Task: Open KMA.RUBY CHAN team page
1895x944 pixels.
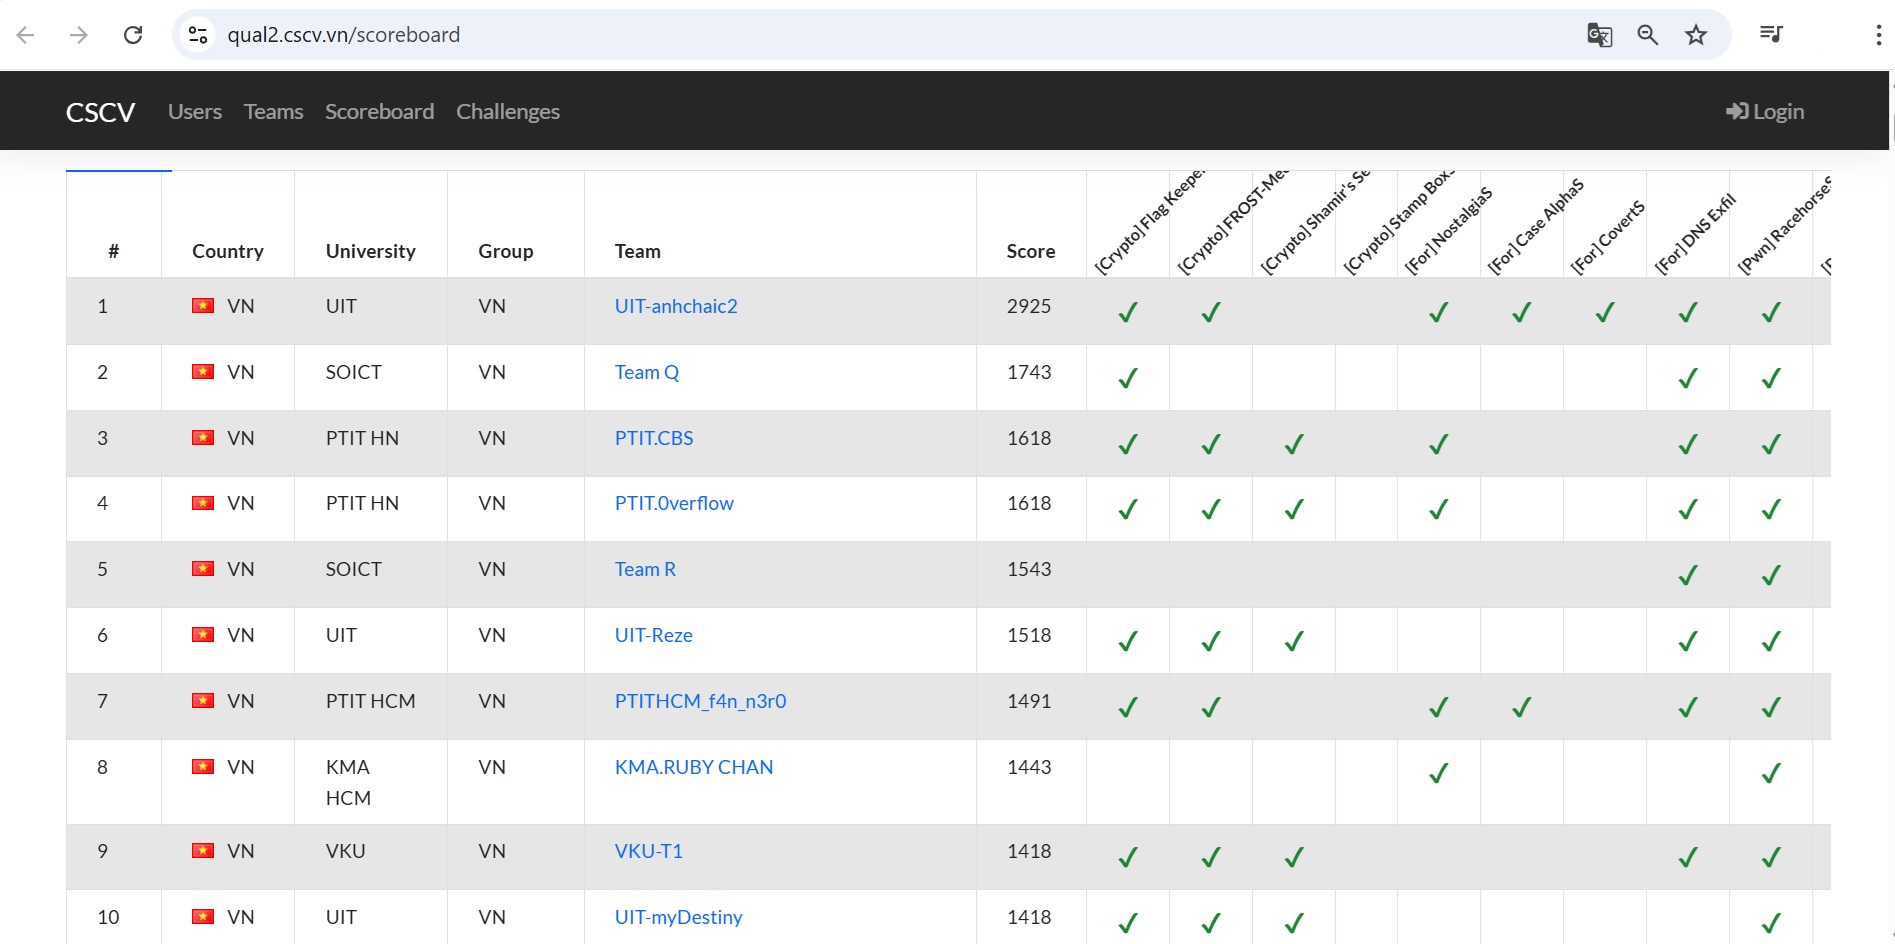Action: (694, 767)
